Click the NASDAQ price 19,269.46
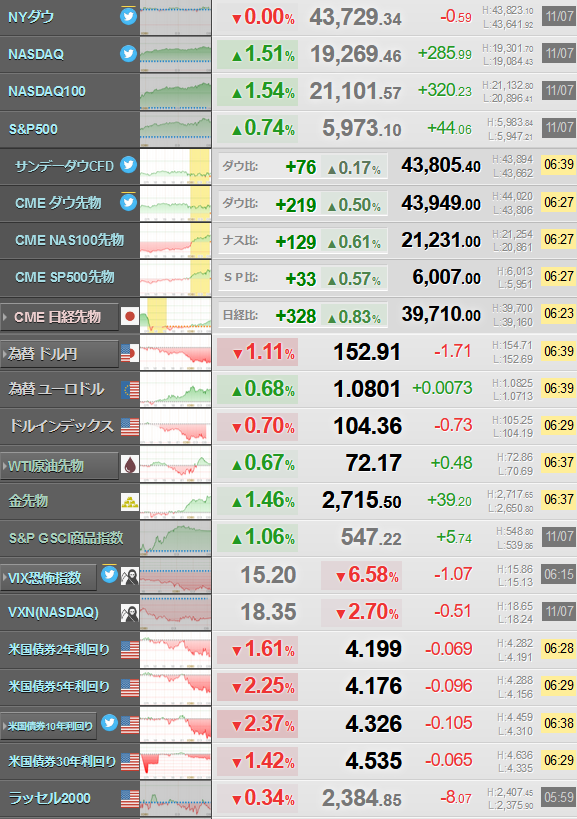 click(356, 54)
